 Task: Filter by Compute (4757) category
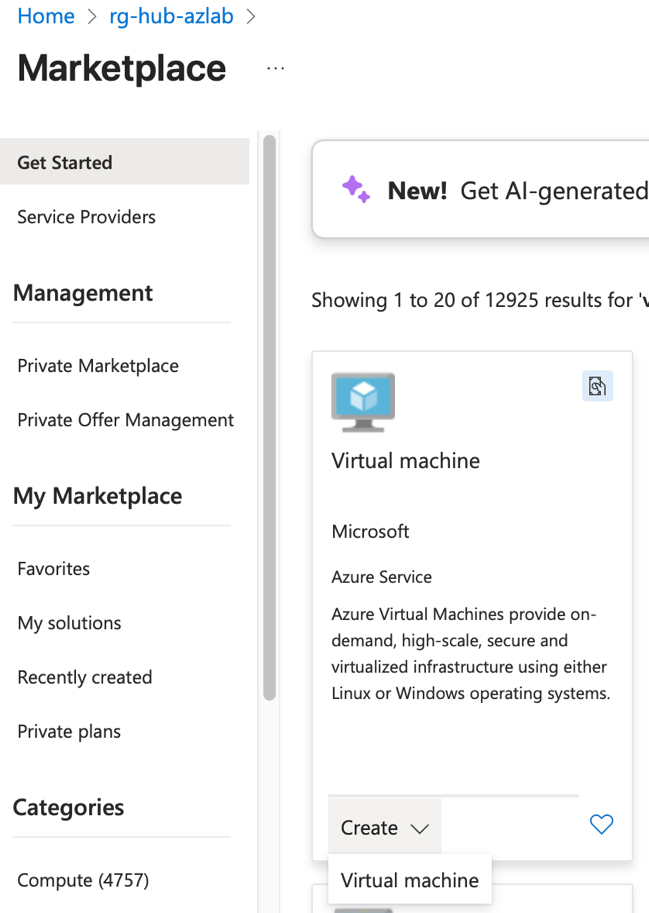click(x=83, y=880)
